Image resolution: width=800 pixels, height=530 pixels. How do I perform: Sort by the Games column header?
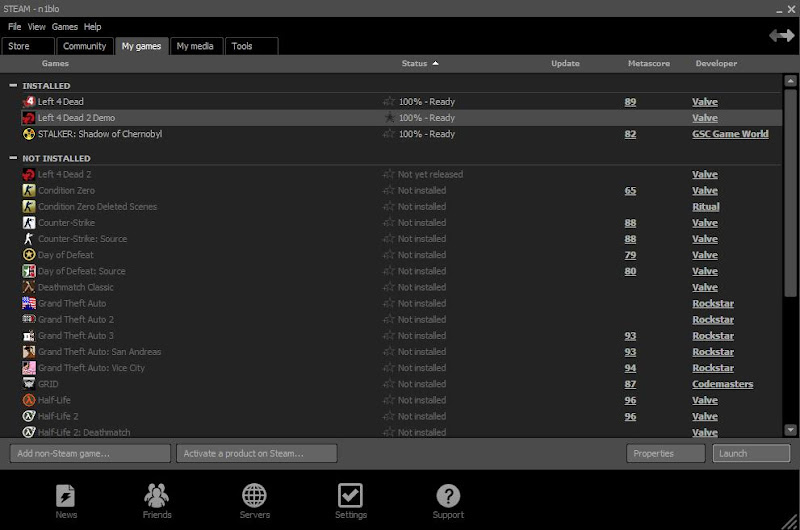[x=55, y=63]
